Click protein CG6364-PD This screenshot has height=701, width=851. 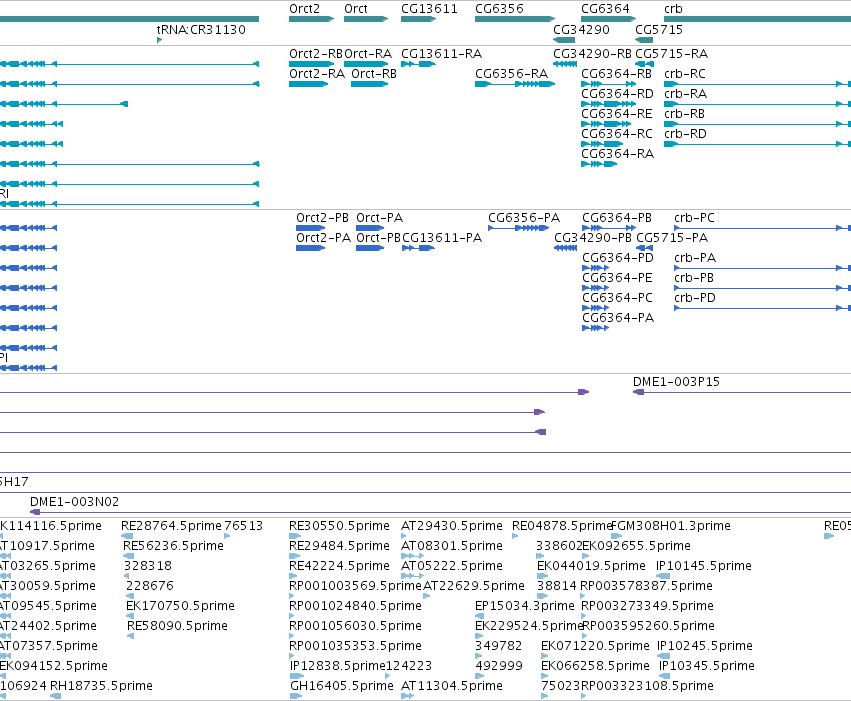tap(595, 269)
